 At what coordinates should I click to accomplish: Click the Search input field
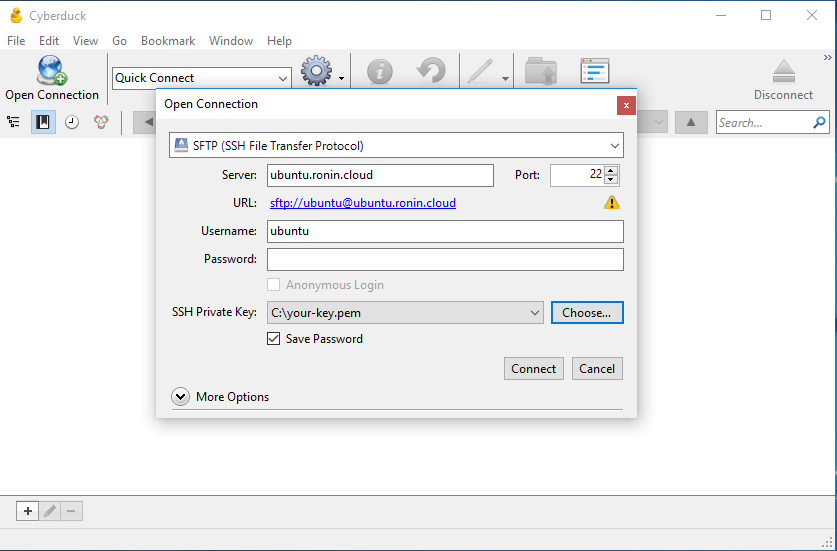(763, 123)
